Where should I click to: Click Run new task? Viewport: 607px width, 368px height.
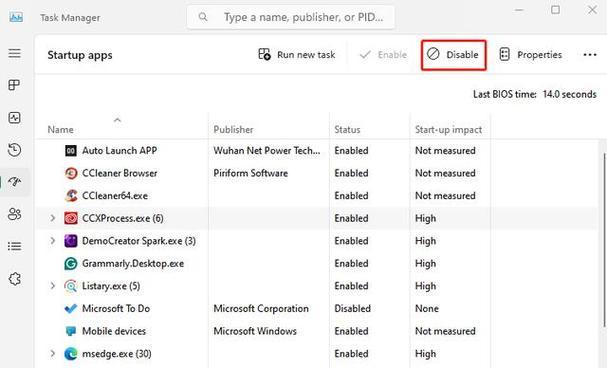tap(297, 55)
